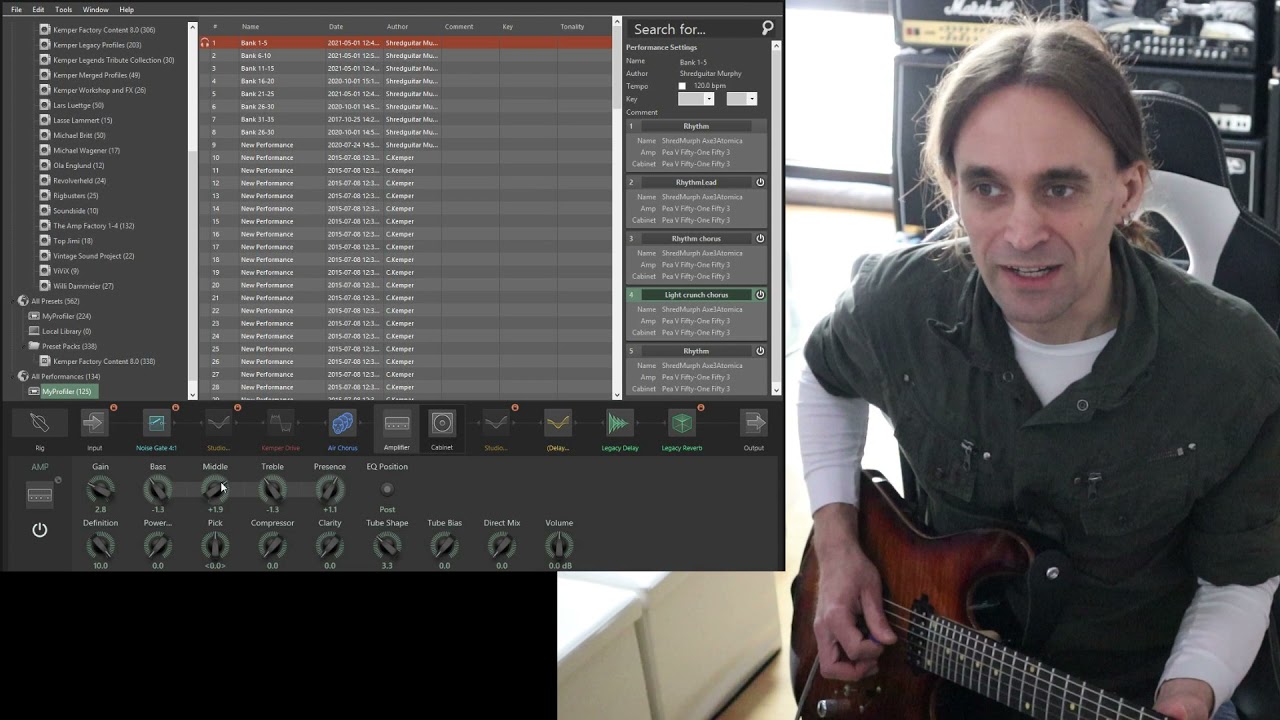Click the icon beside Soundside (10)
The width and height of the screenshot is (1280, 720).
[45, 211]
